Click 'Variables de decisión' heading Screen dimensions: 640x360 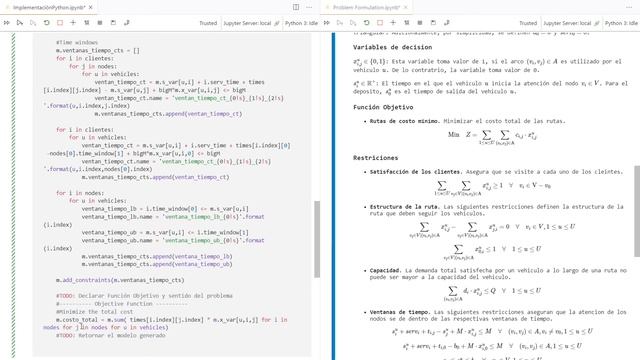[x=392, y=47]
